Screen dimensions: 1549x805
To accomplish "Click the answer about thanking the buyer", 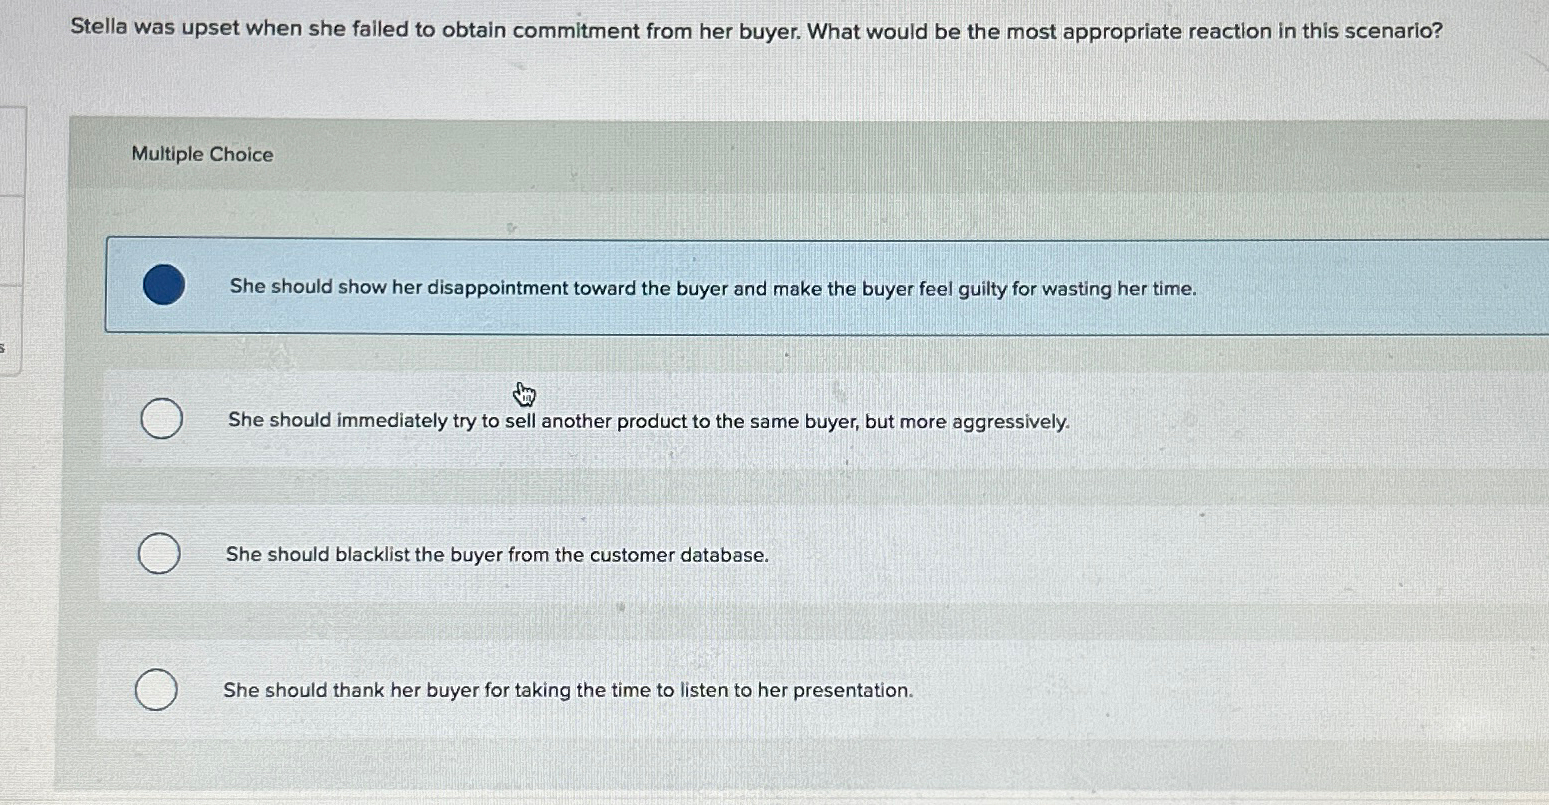I will tap(568, 690).
